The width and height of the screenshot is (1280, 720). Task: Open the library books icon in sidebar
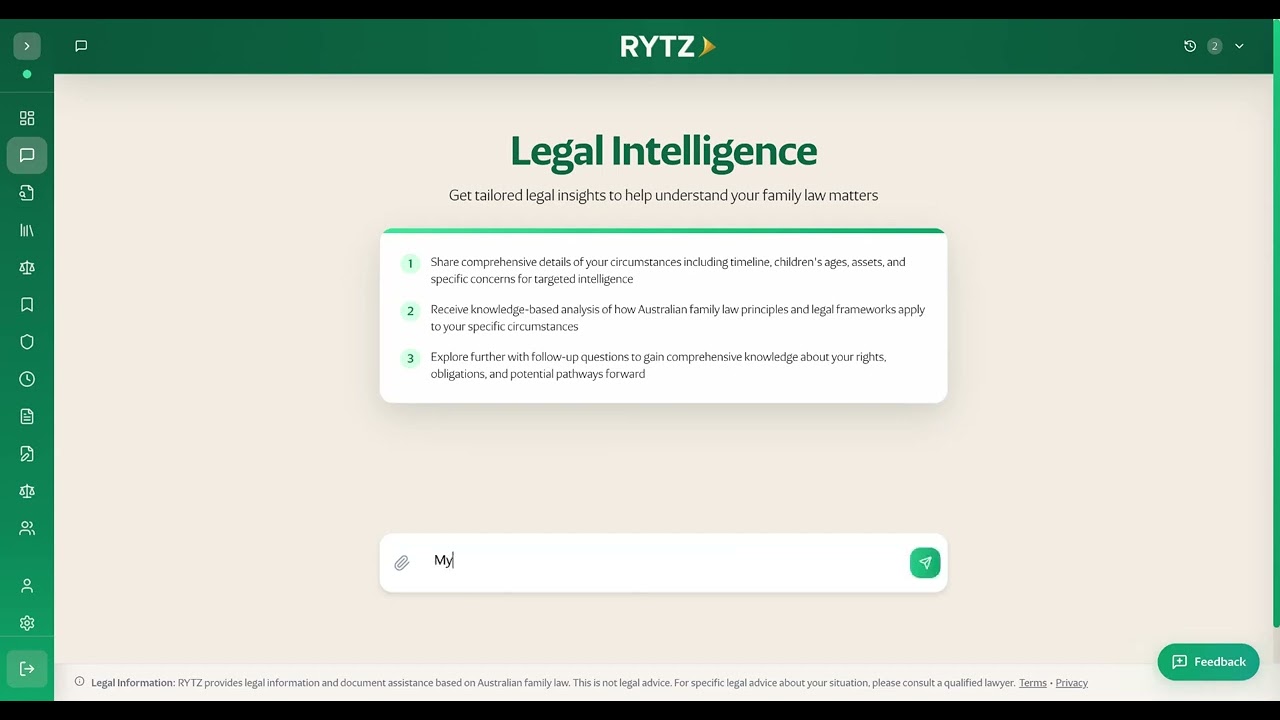pos(27,230)
